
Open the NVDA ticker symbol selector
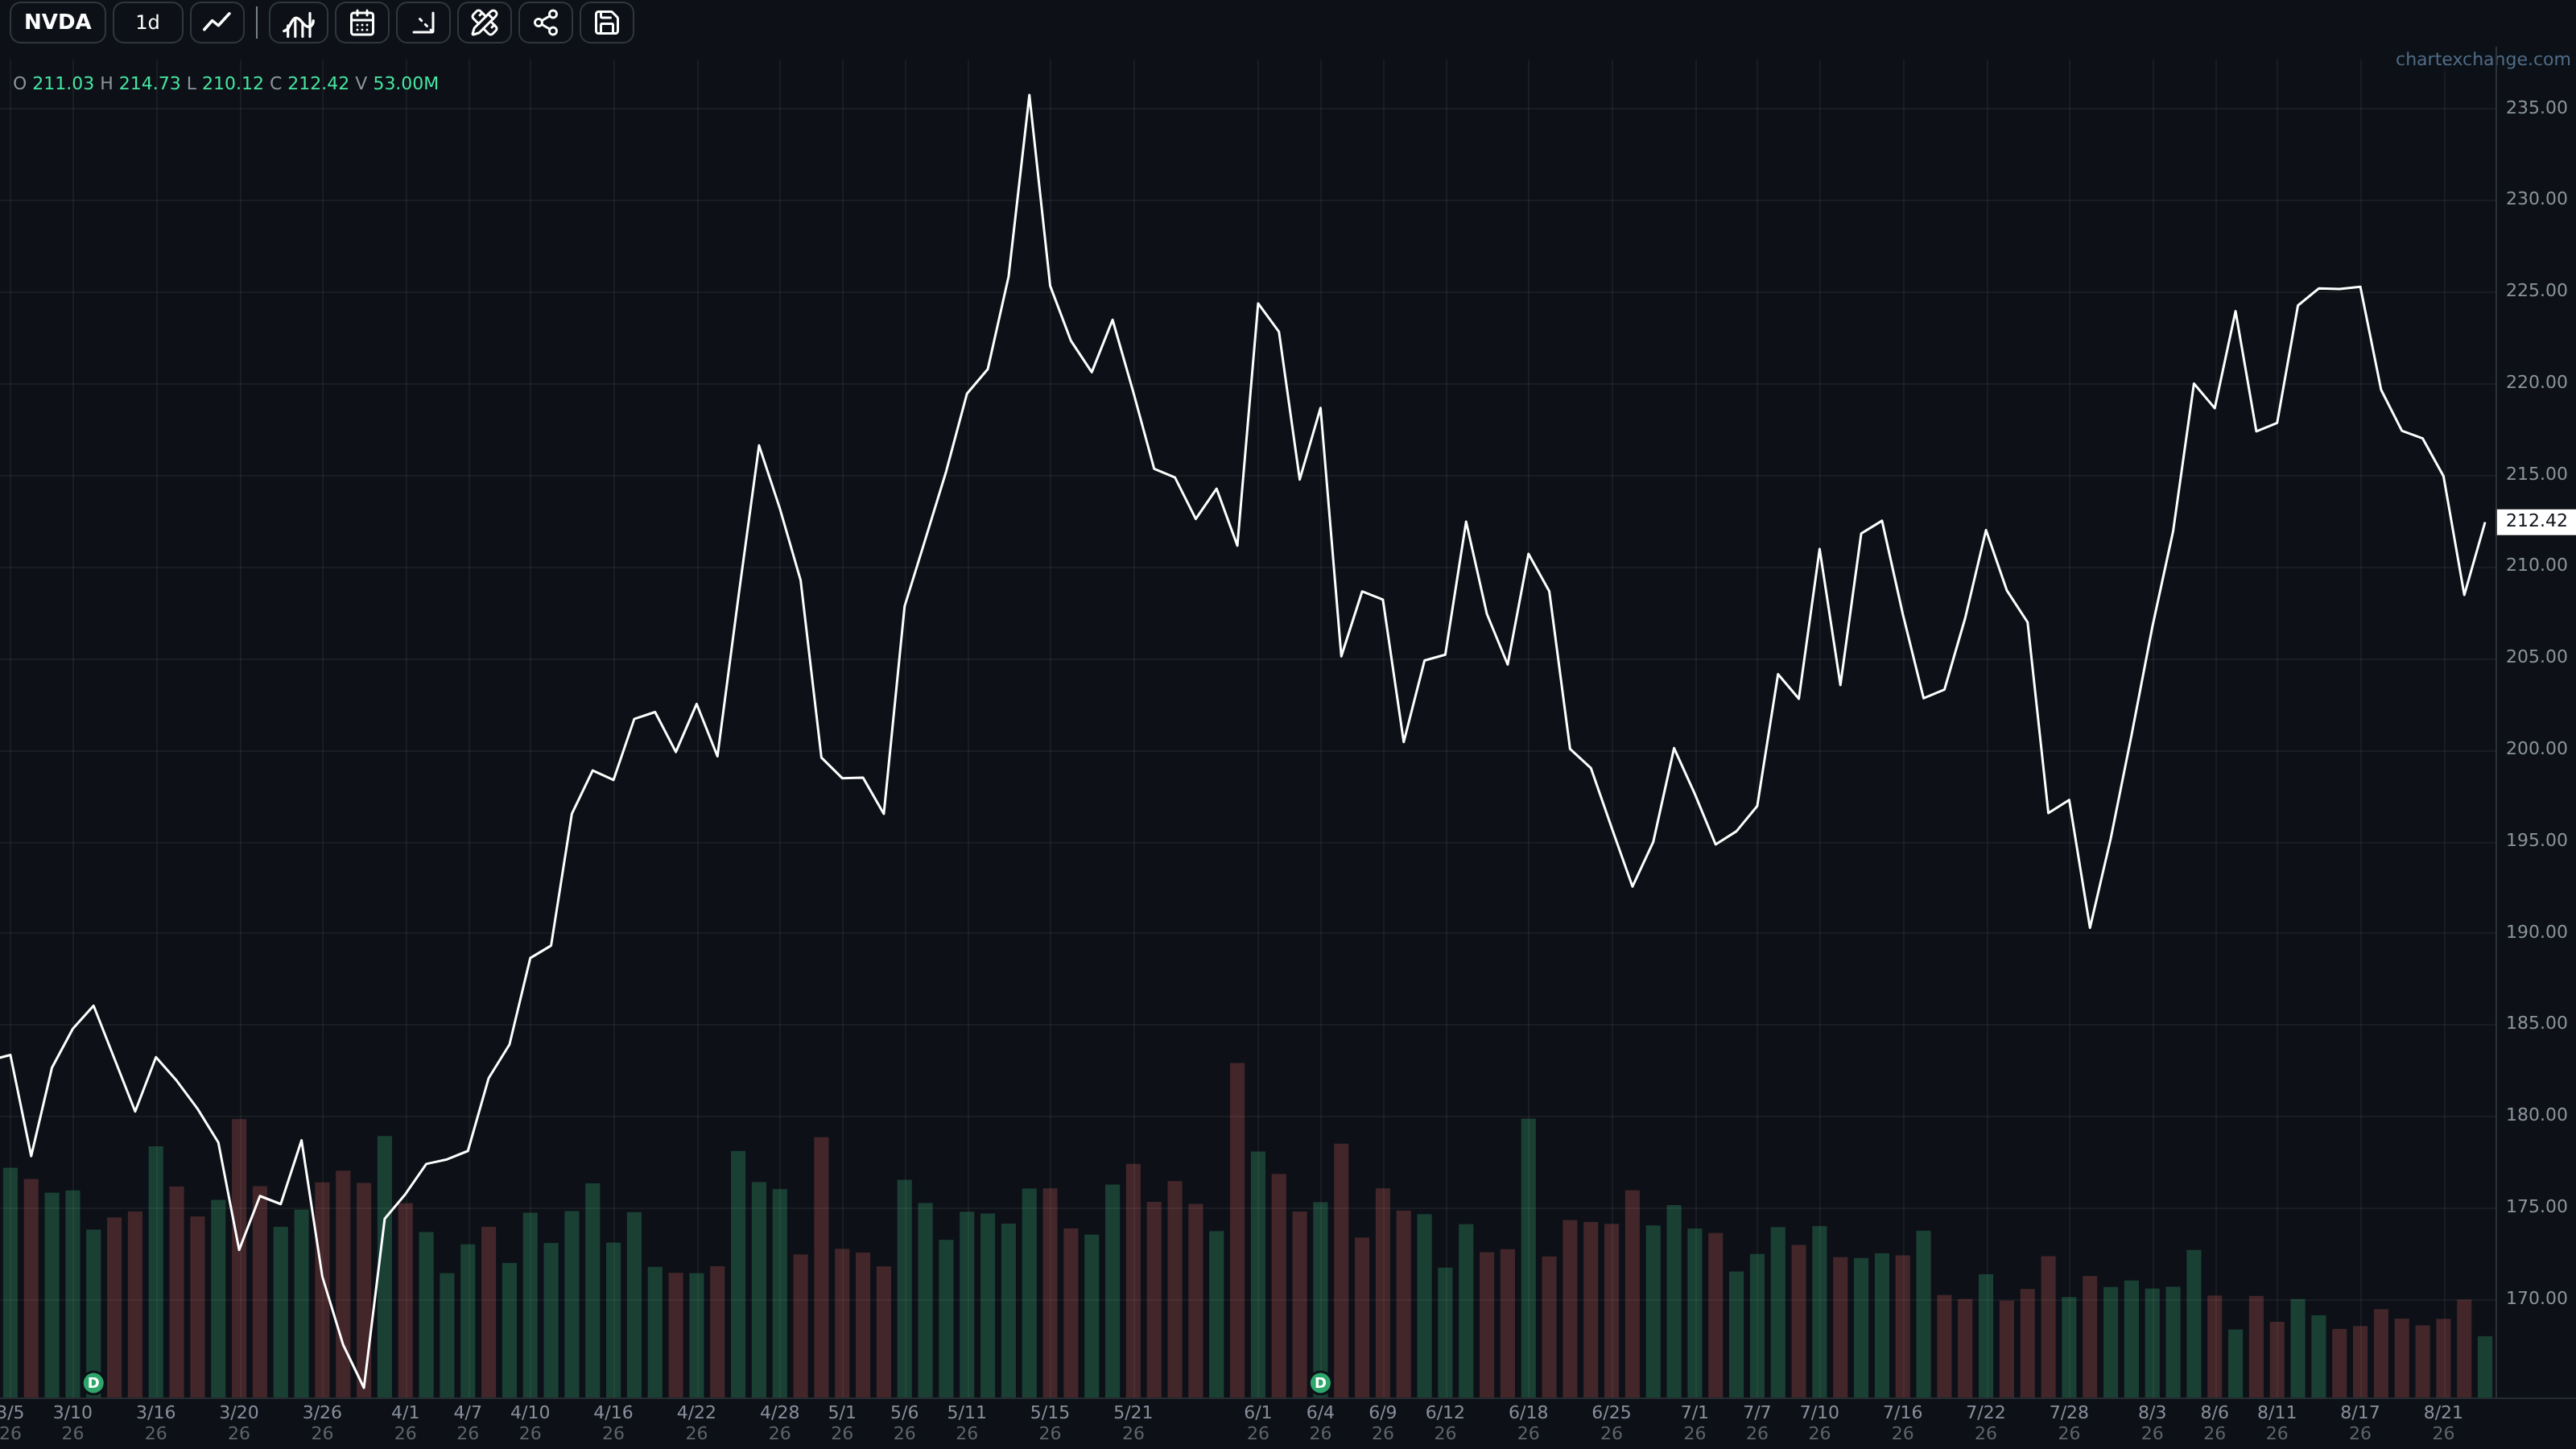pyautogui.click(x=57, y=22)
